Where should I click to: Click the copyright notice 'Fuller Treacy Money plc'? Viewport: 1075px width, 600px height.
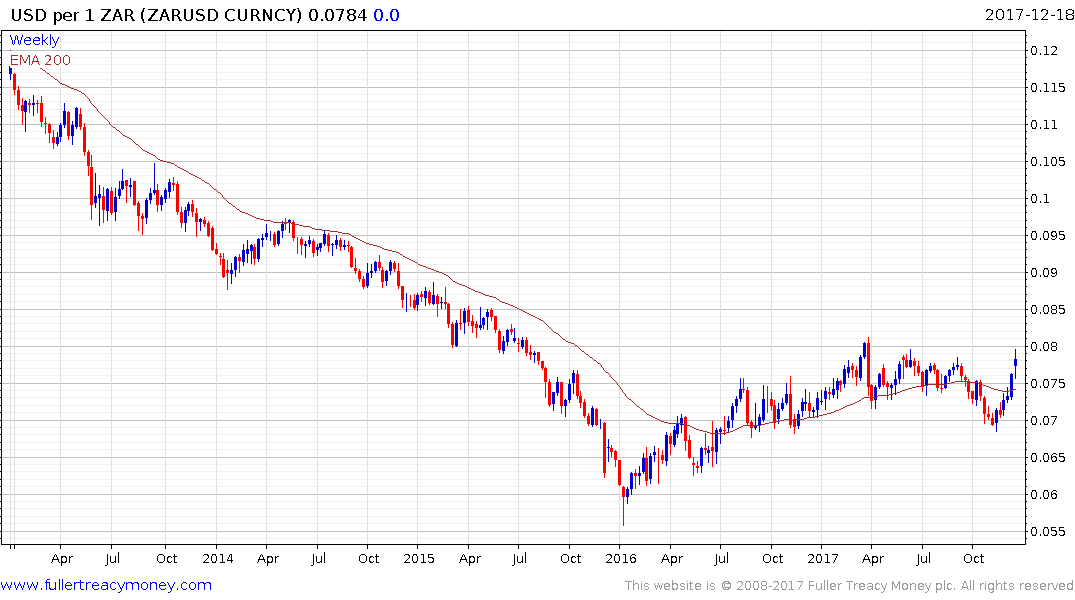881,586
